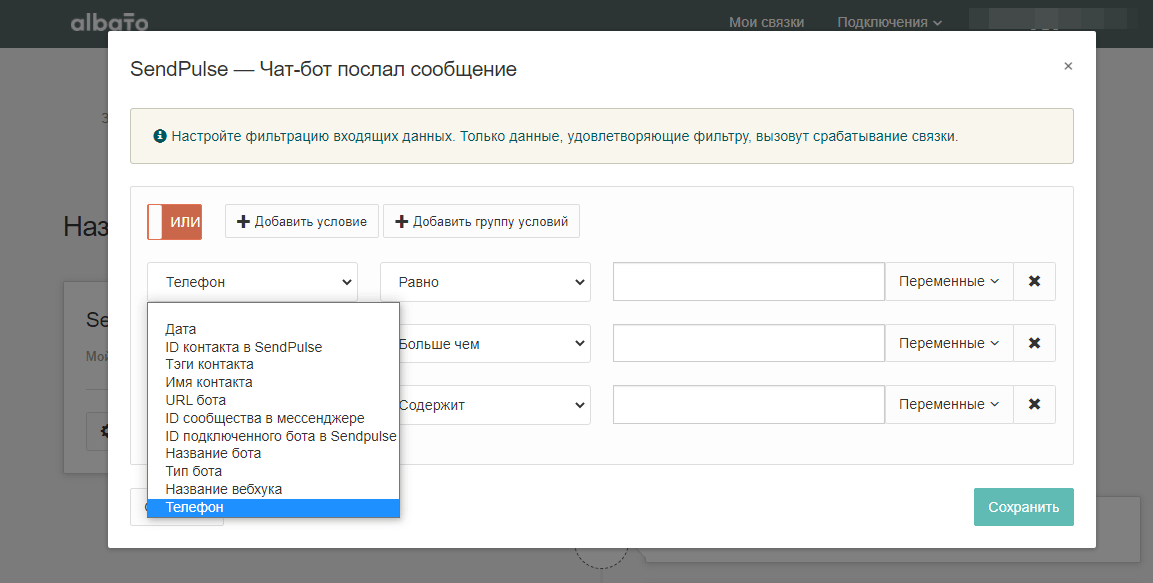The width and height of the screenshot is (1153, 583).
Task: Select Название вебхука option
Action: click(274, 489)
